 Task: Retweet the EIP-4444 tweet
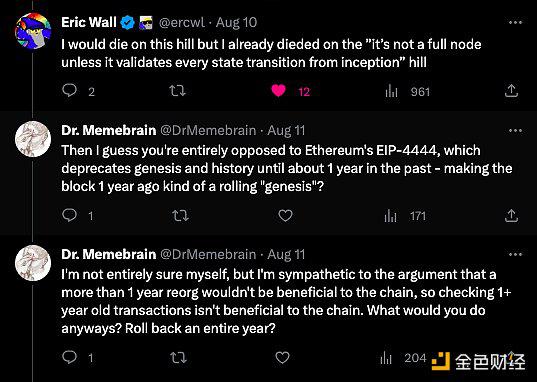point(180,215)
